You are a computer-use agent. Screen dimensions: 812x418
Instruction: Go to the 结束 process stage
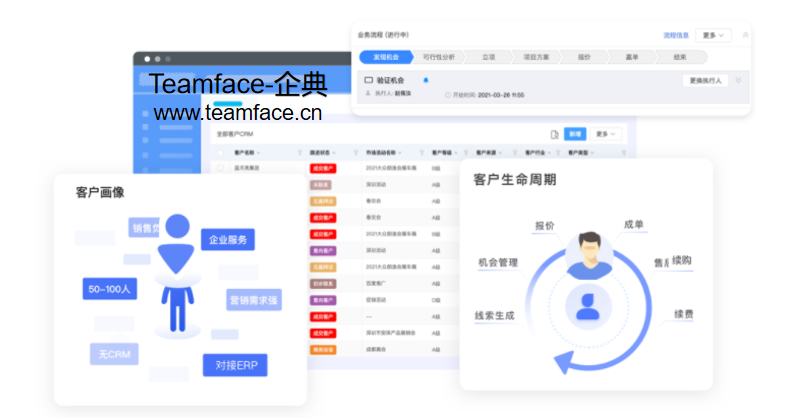tap(680, 57)
